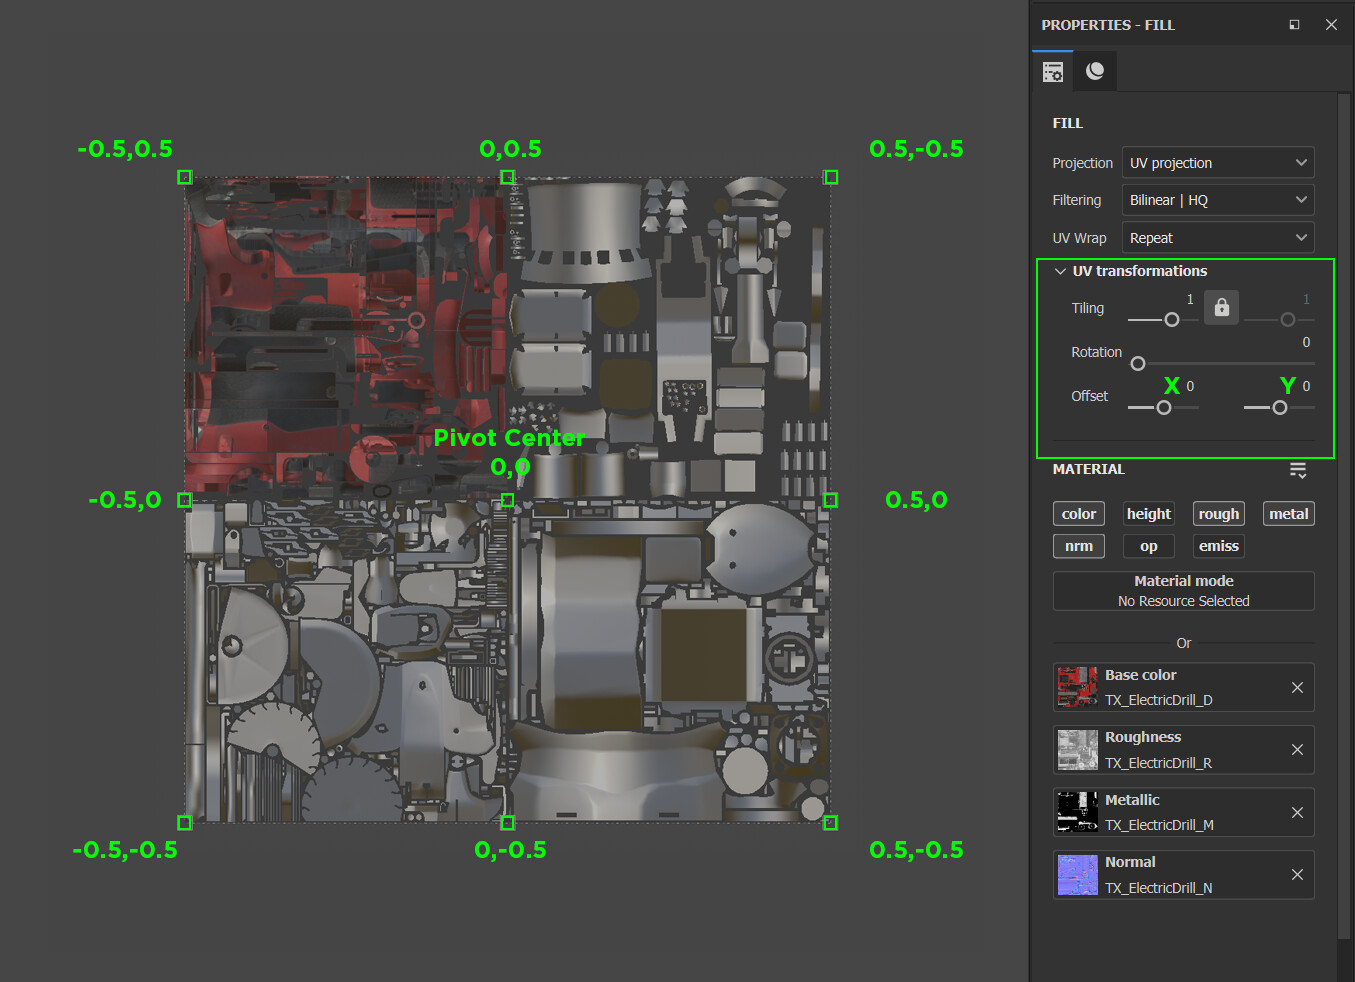The image size is (1355, 982).
Task: Open the UV Wrap Repeat dropdown
Action: (1217, 237)
